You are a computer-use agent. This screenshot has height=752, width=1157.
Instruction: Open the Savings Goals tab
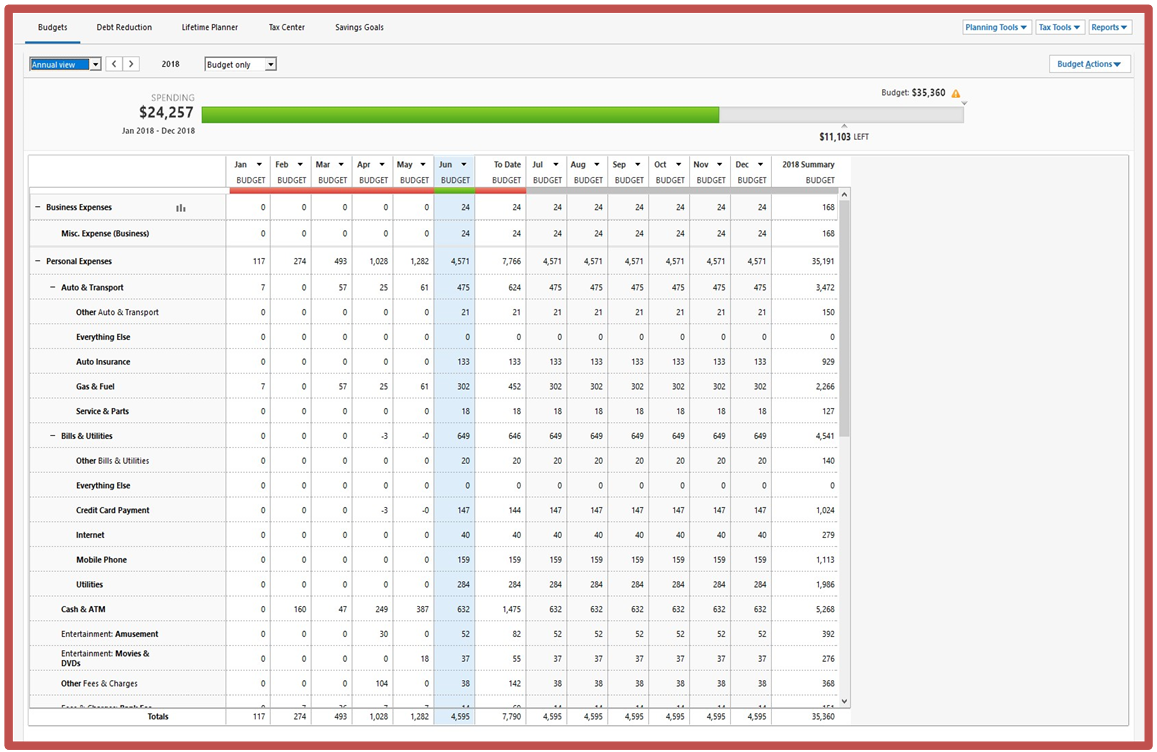359,27
